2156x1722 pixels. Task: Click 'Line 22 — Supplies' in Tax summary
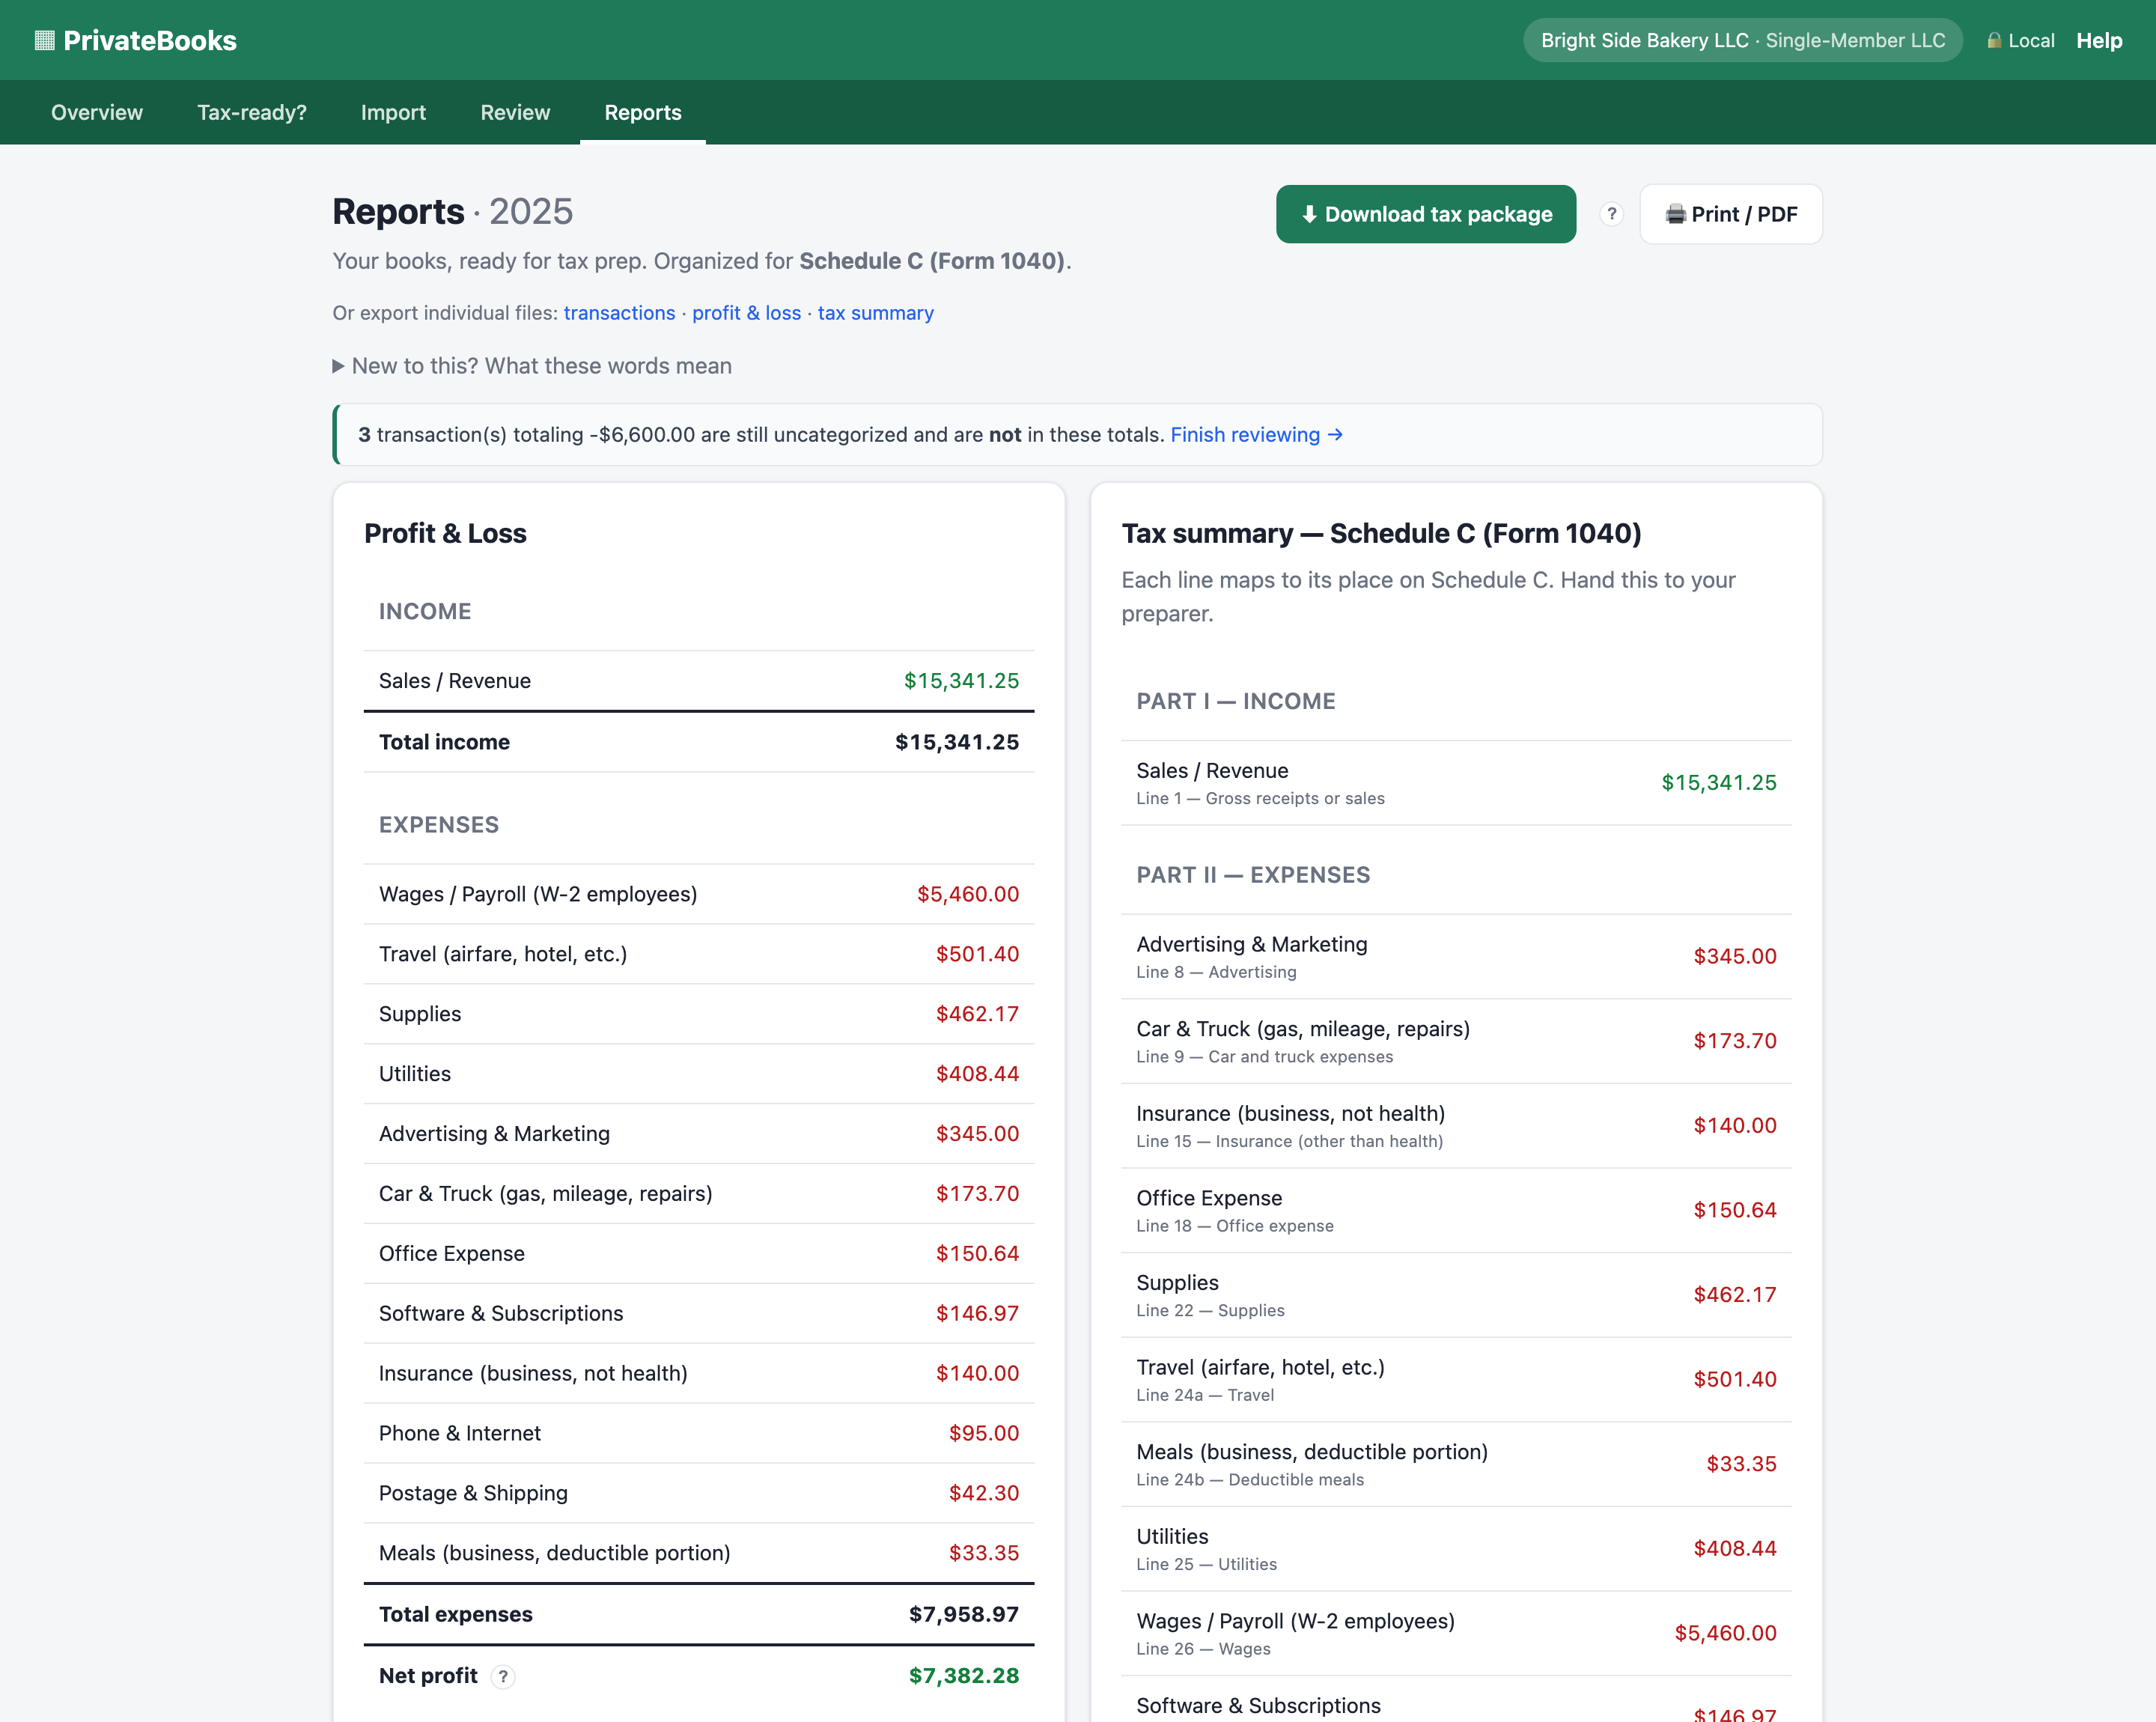pyautogui.click(x=1210, y=1311)
